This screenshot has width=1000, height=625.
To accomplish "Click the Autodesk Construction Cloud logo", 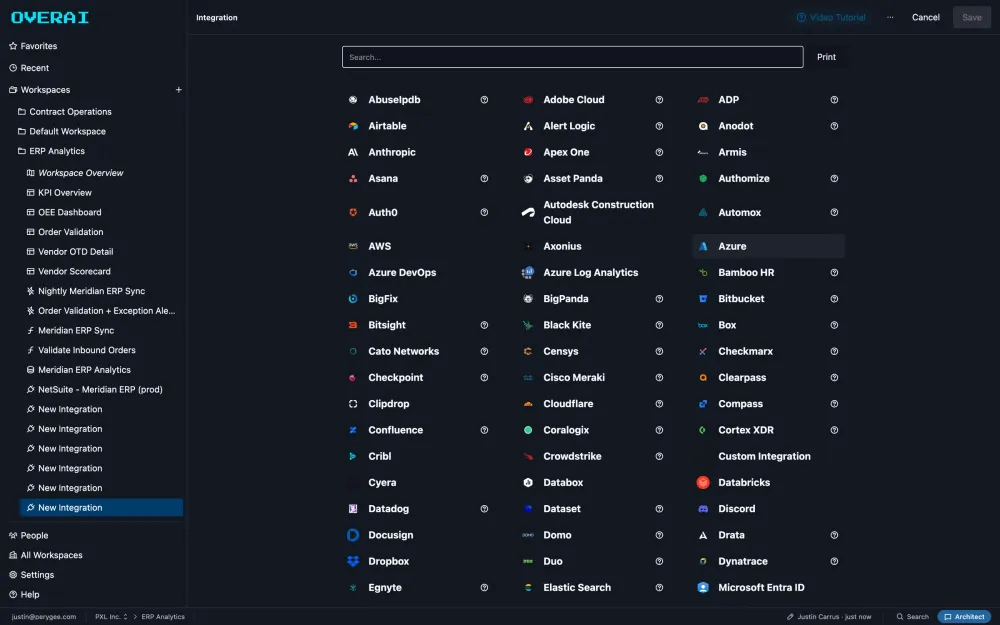I will pos(528,212).
